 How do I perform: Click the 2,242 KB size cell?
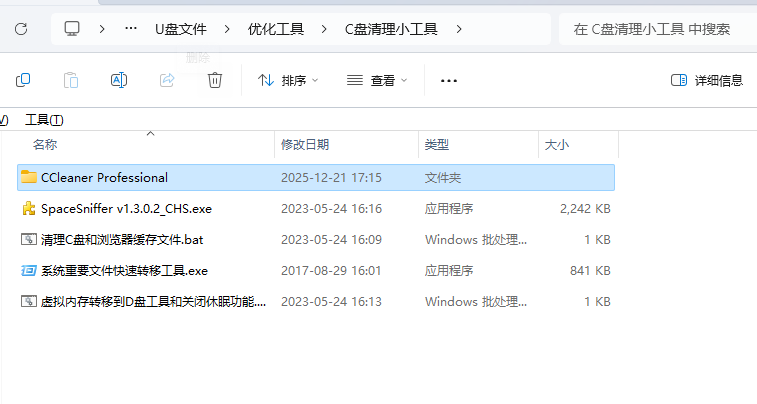click(585, 209)
